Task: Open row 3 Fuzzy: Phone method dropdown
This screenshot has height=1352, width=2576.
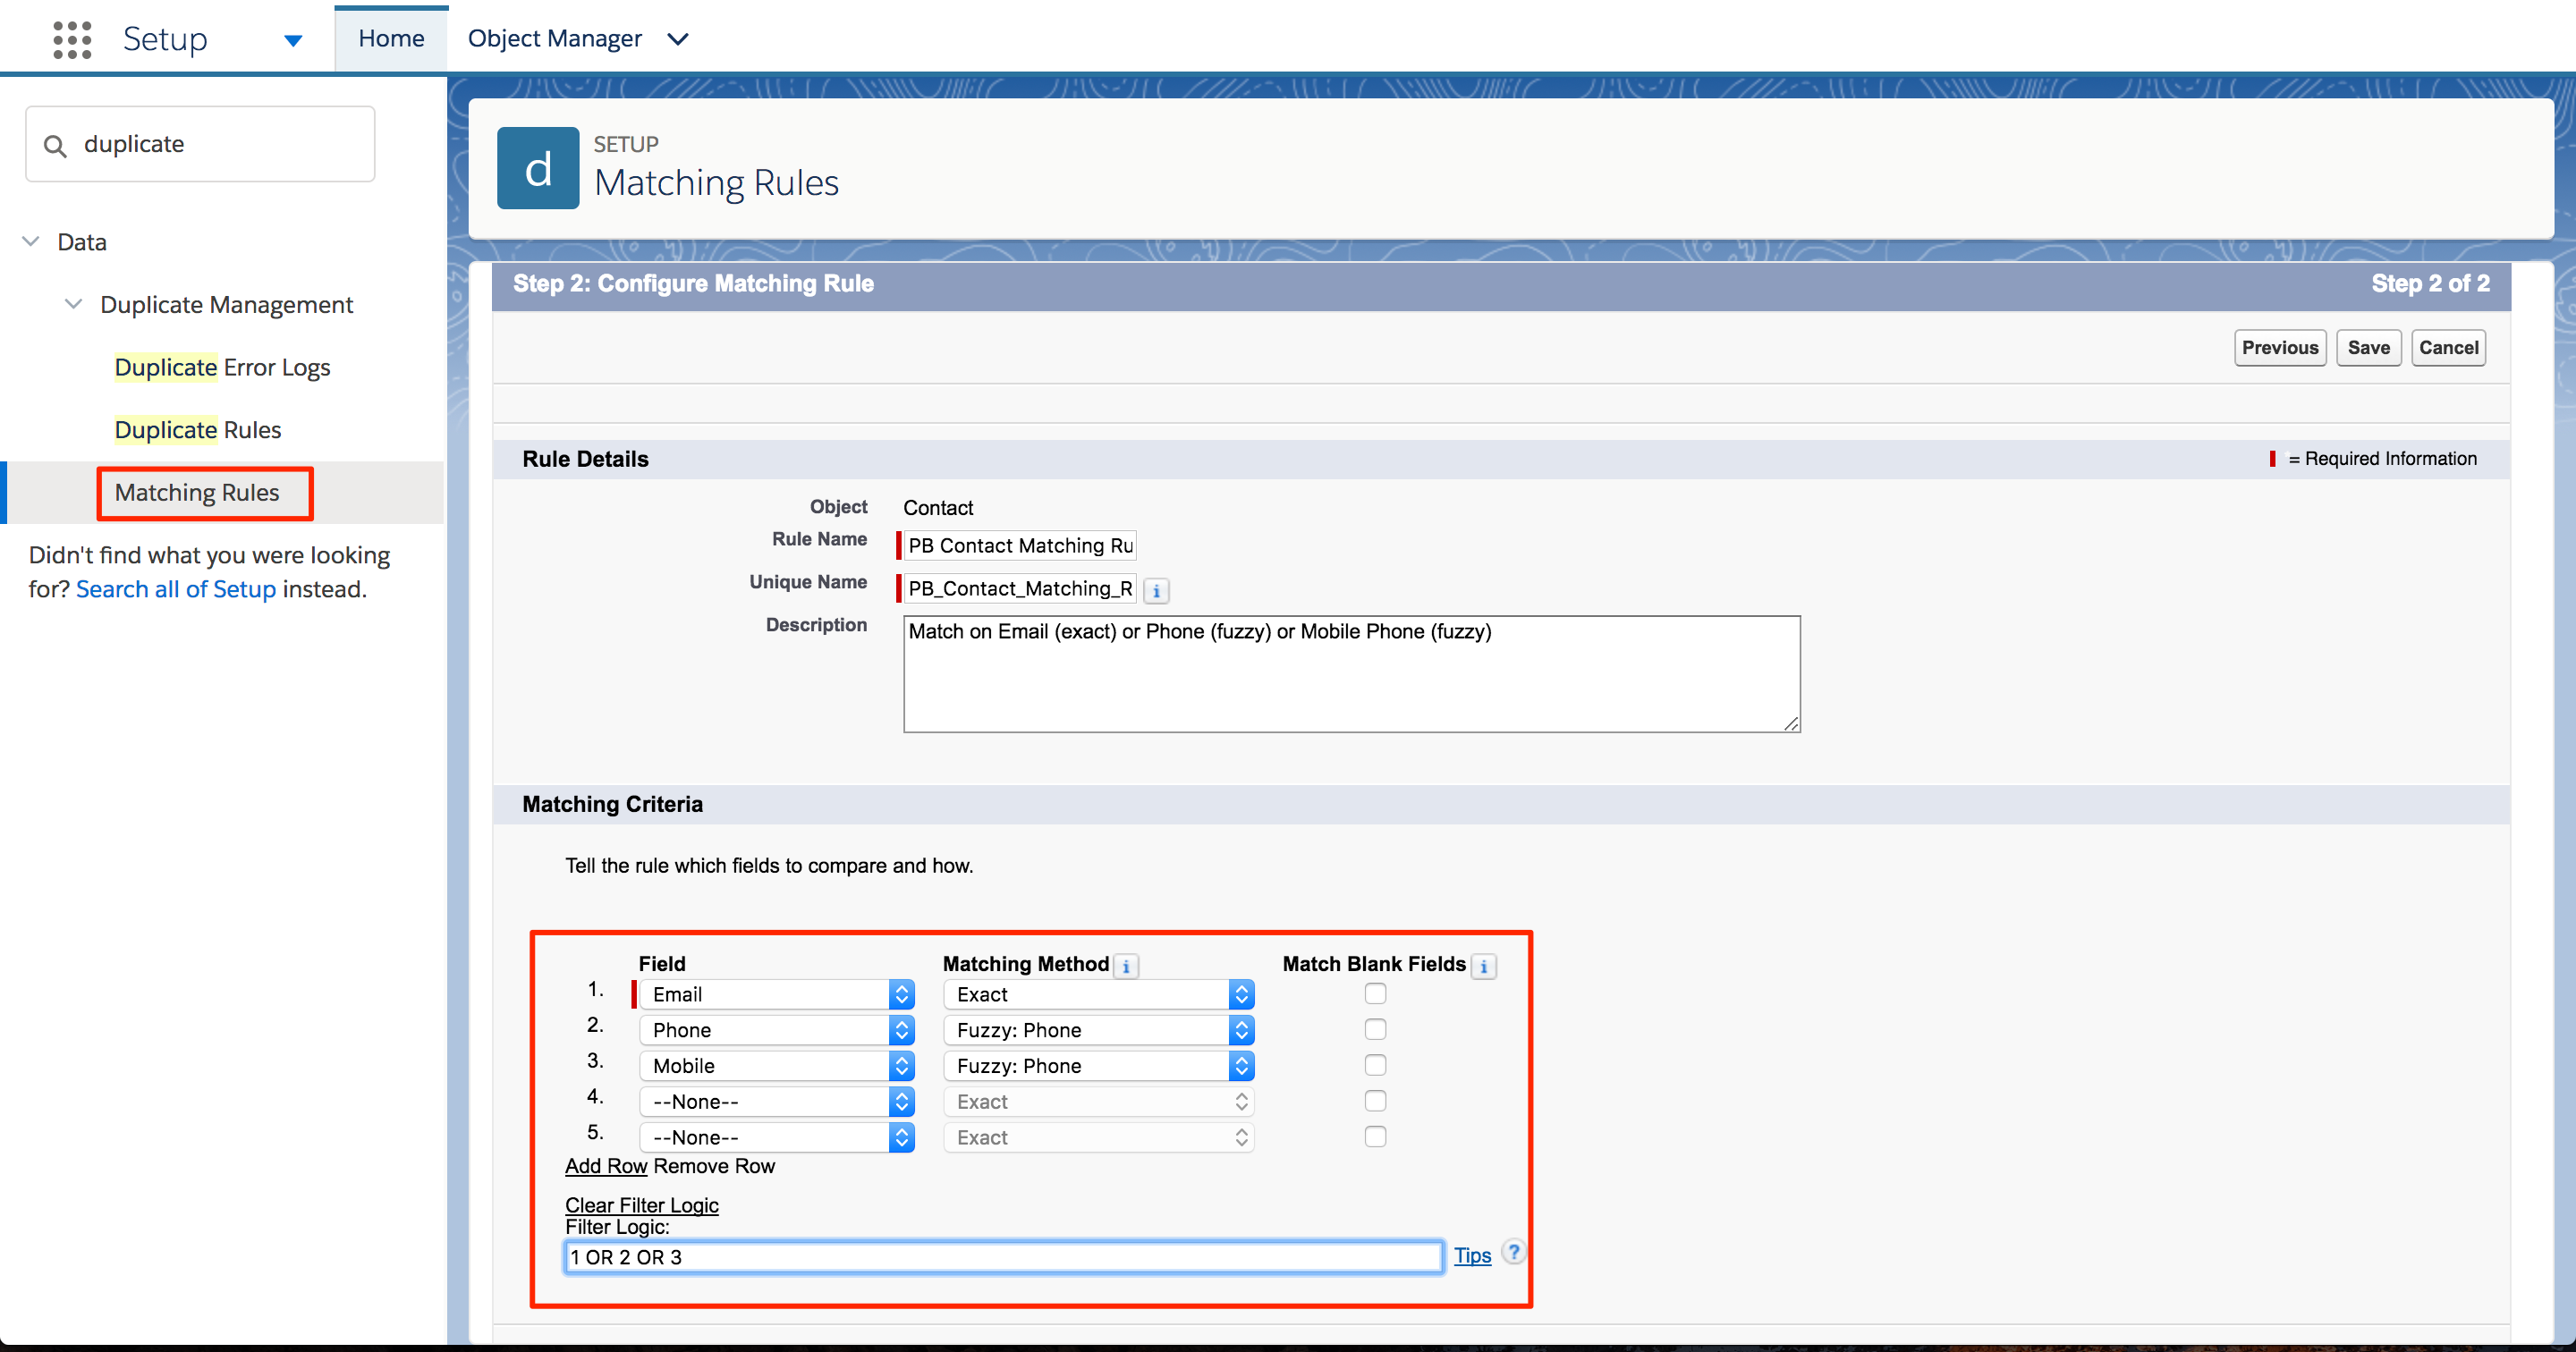Action: coord(1099,1066)
